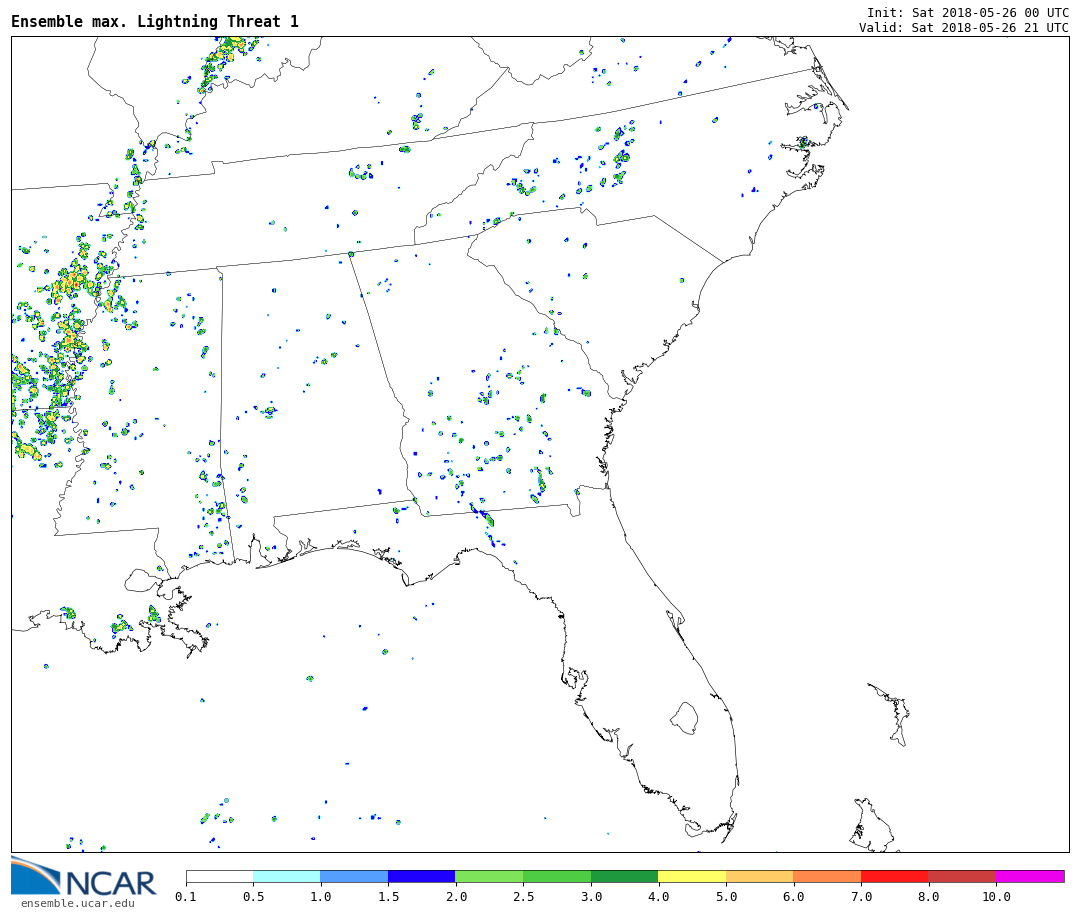Click the 3.0 colorbar label

point(591,896)
